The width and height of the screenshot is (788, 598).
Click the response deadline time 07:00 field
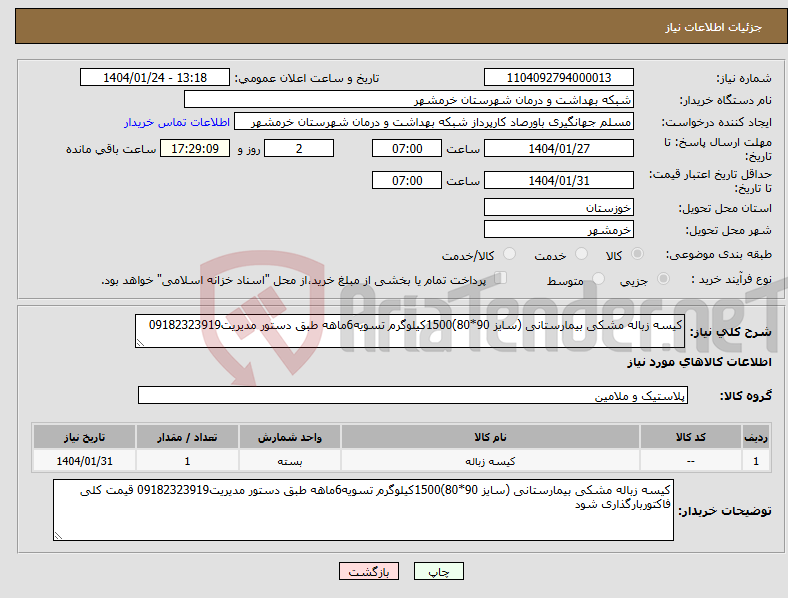pos(407,148)
